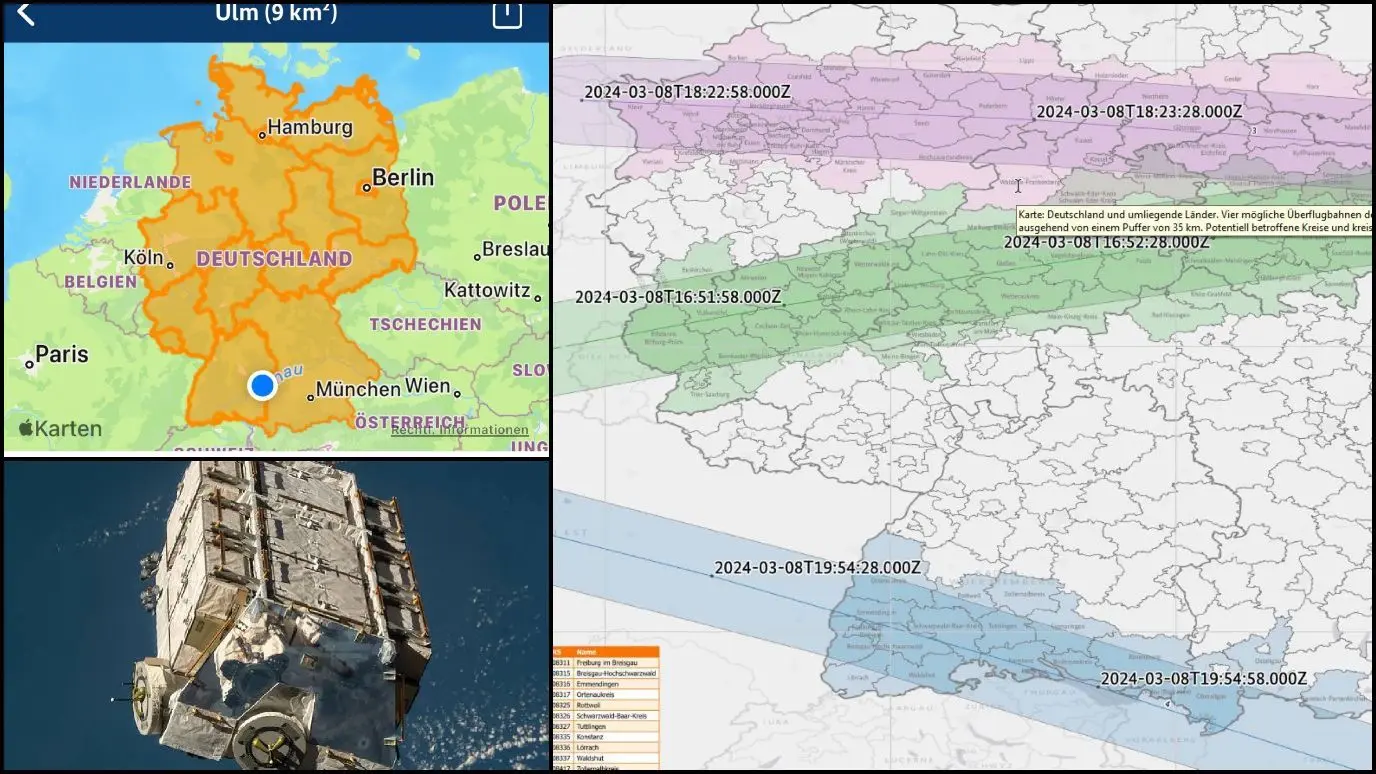Select the München city marker
The height and width of the screenshot is (774, 1376).
[x=311, y=397]
